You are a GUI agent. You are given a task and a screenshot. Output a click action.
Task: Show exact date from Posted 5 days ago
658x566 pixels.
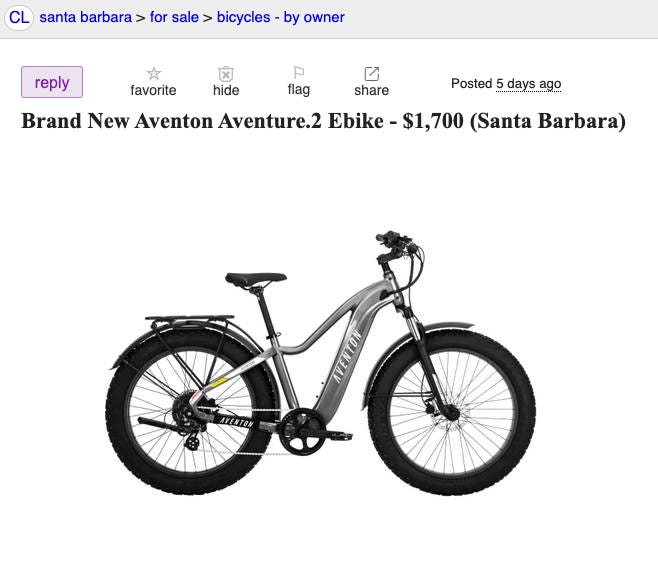pyautogui.click(x=528, y=84)
